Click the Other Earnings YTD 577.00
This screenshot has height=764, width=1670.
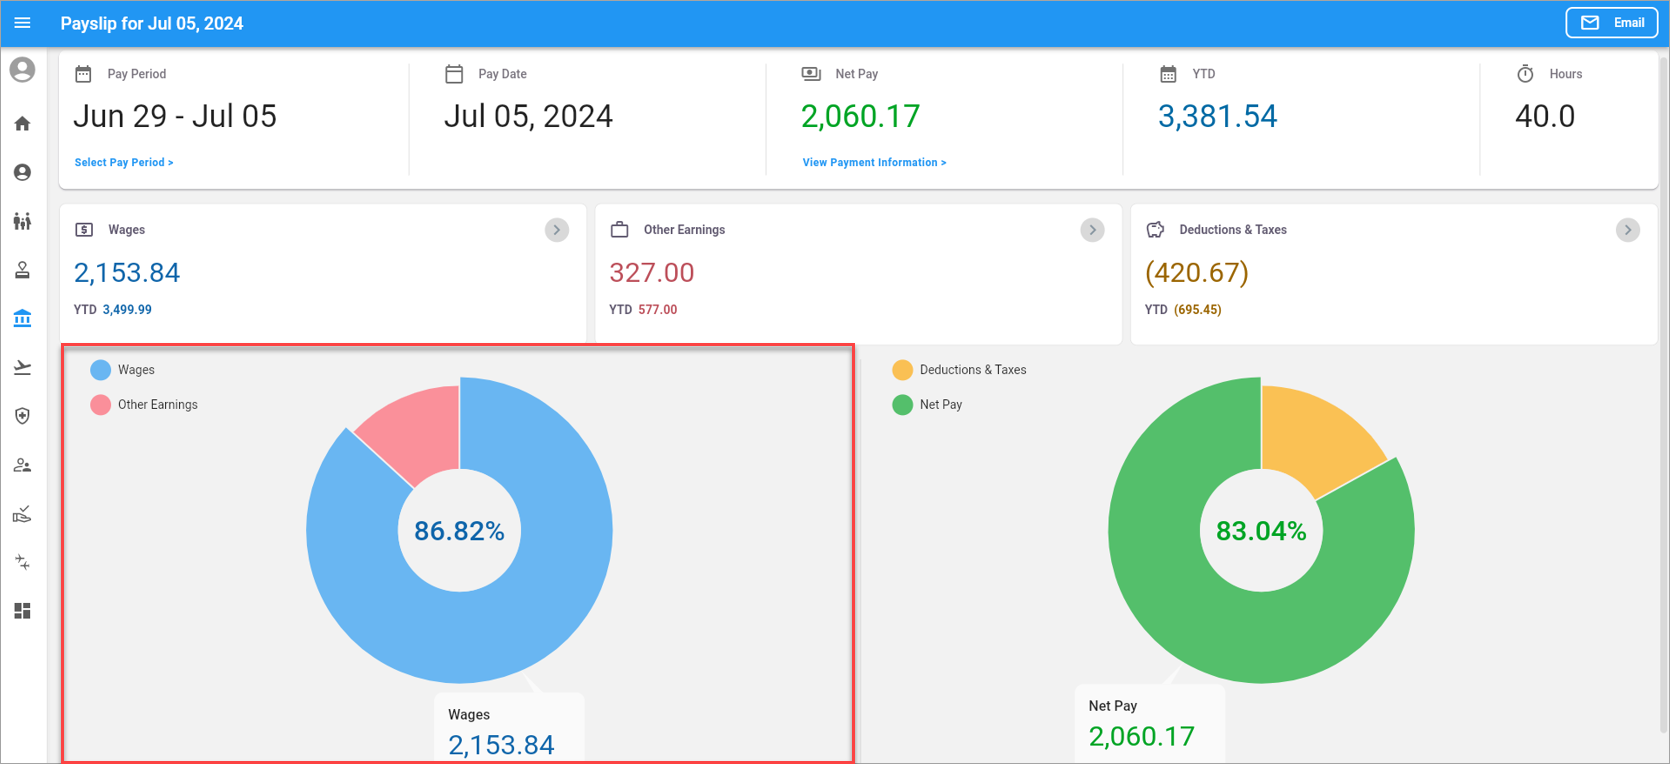657,310
